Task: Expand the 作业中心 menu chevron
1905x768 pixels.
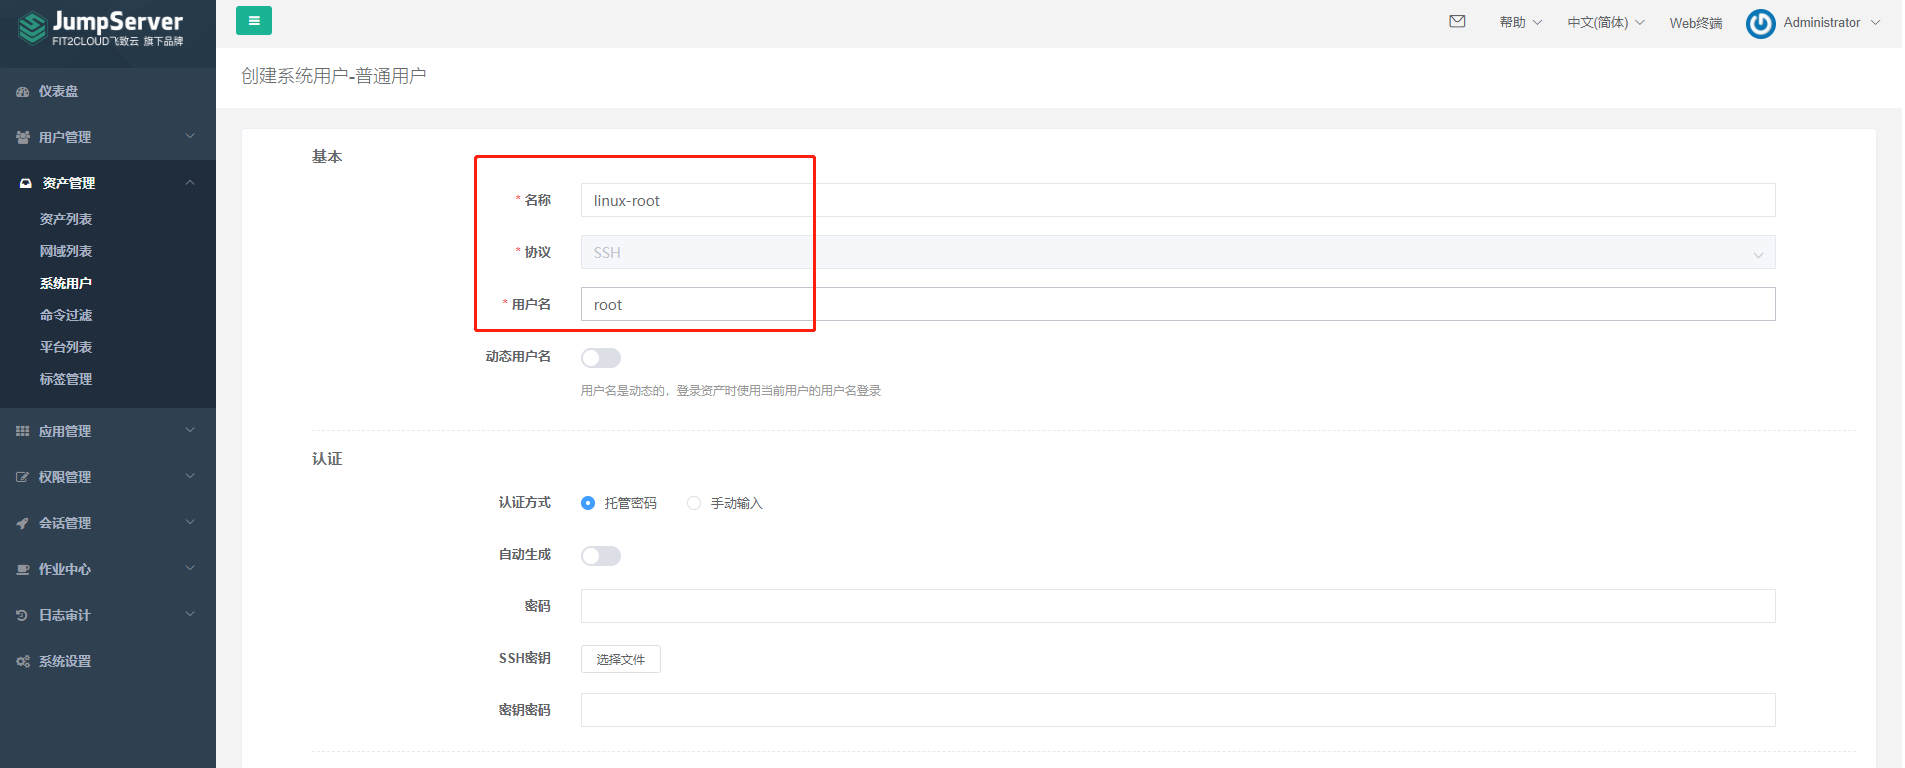Action: tap(190, 569)
